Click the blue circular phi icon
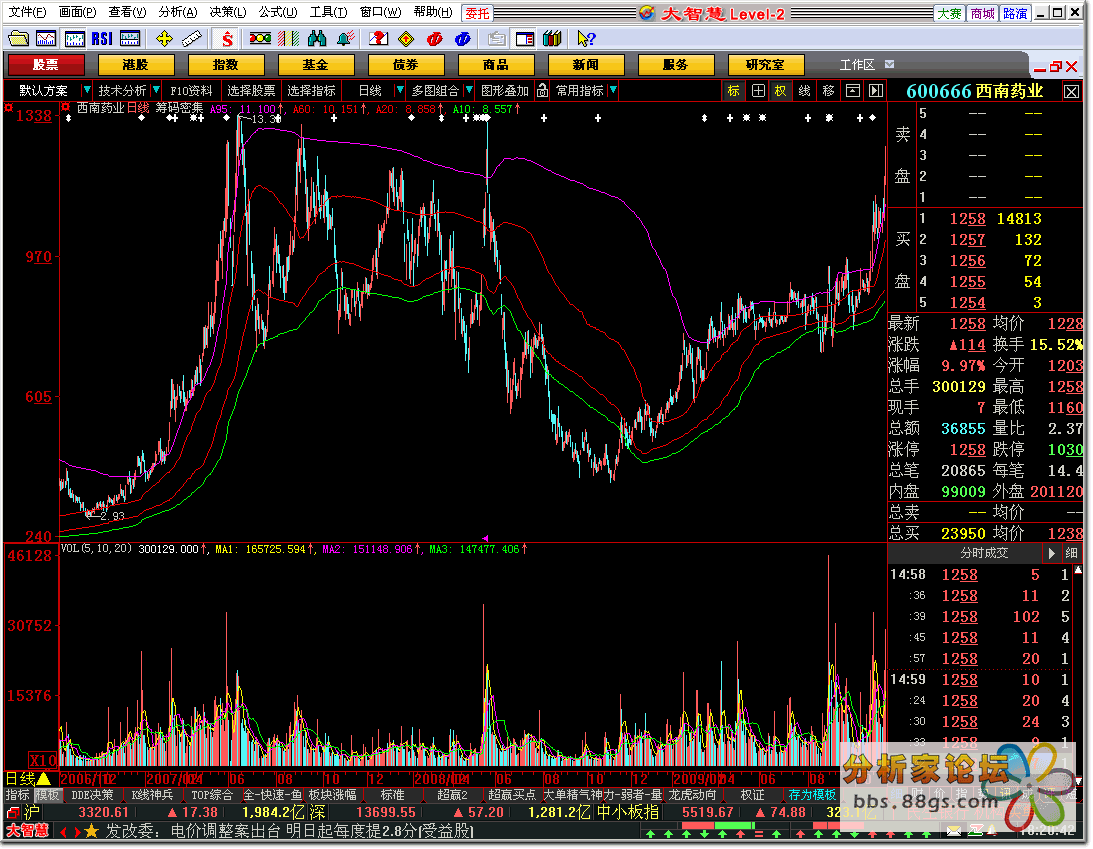The width and height of the screenshot is (1093, 849). [462, 39]
